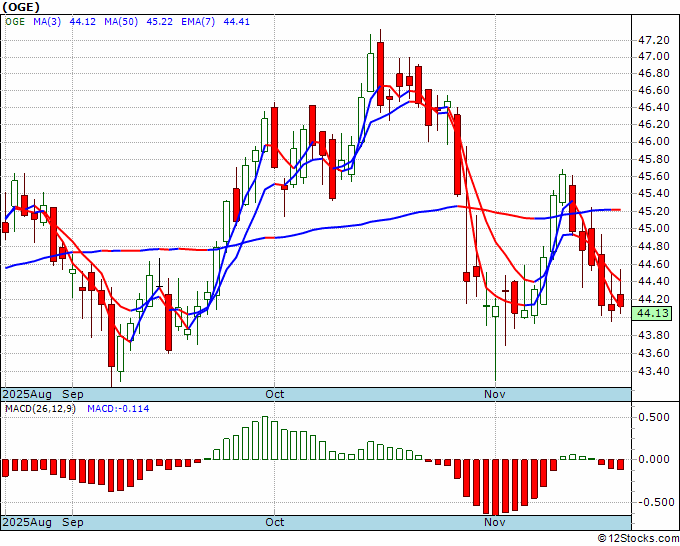Click the 43.80 price axis label

(654, 335)
